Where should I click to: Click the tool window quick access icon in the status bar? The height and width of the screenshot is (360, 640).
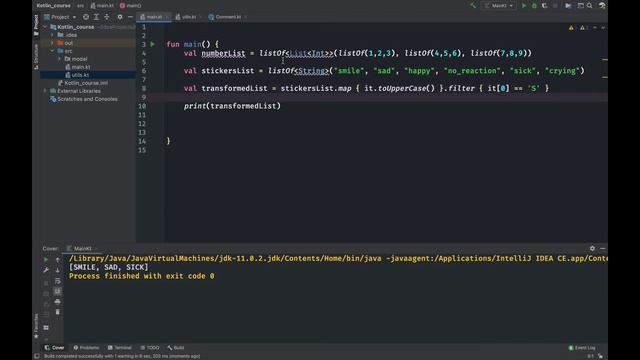(x=37, y=356)
